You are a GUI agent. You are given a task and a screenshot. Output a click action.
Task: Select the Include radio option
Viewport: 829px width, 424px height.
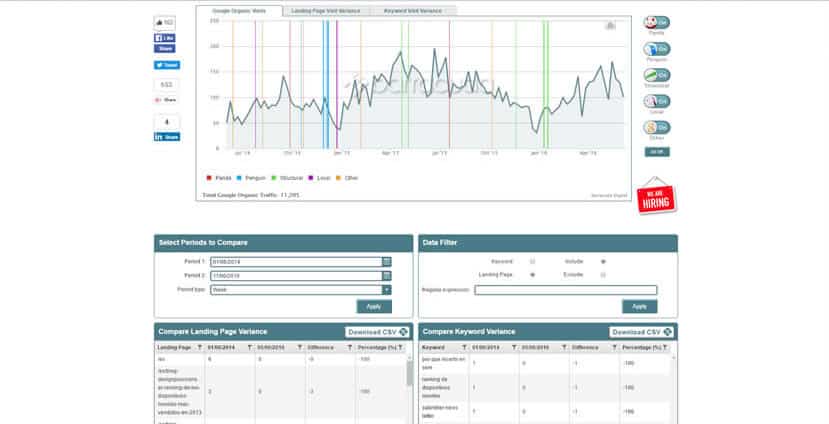click(x=603, y=261)
